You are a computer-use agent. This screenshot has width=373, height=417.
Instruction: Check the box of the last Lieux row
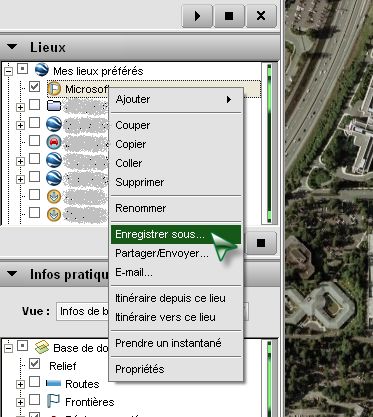click(34, 213)
